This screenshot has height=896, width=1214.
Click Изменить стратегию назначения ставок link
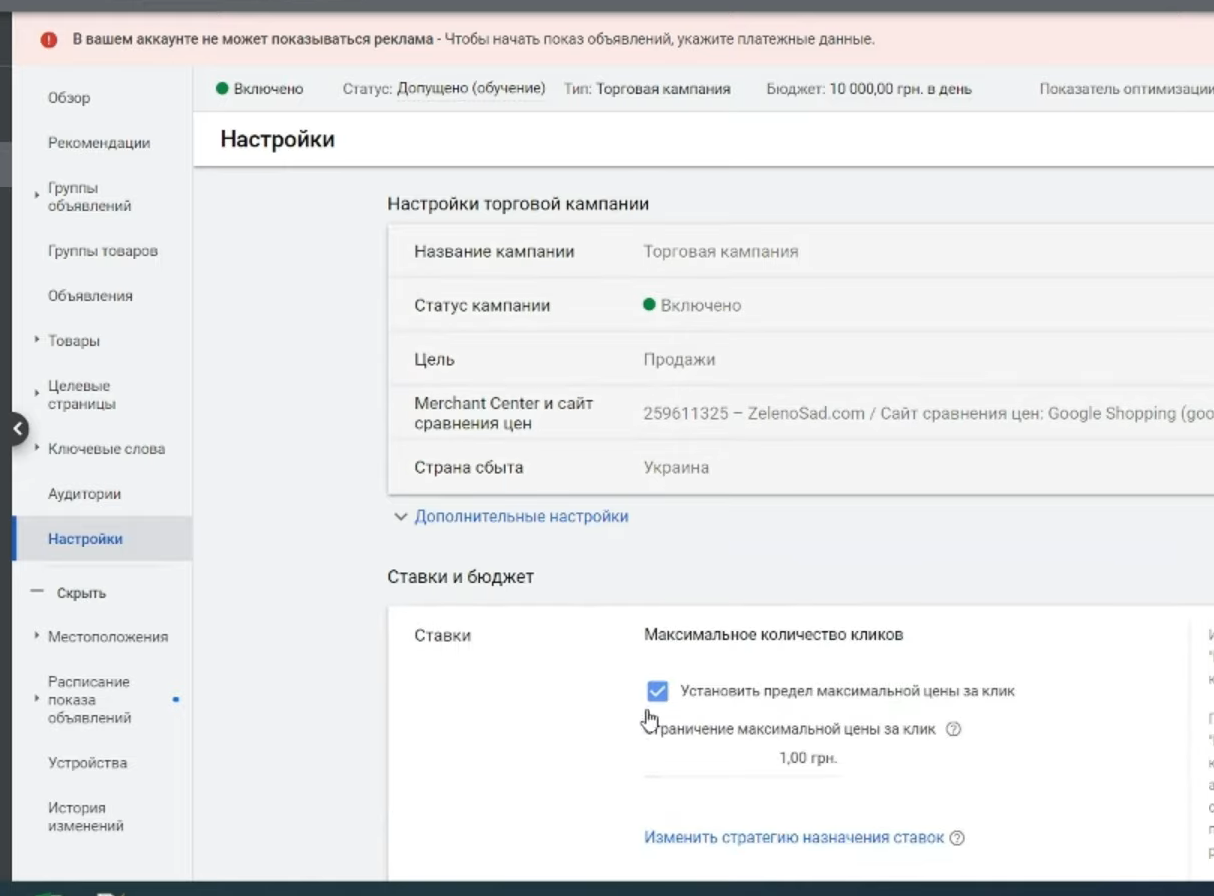pyautogui.click(x=794, y=838)
